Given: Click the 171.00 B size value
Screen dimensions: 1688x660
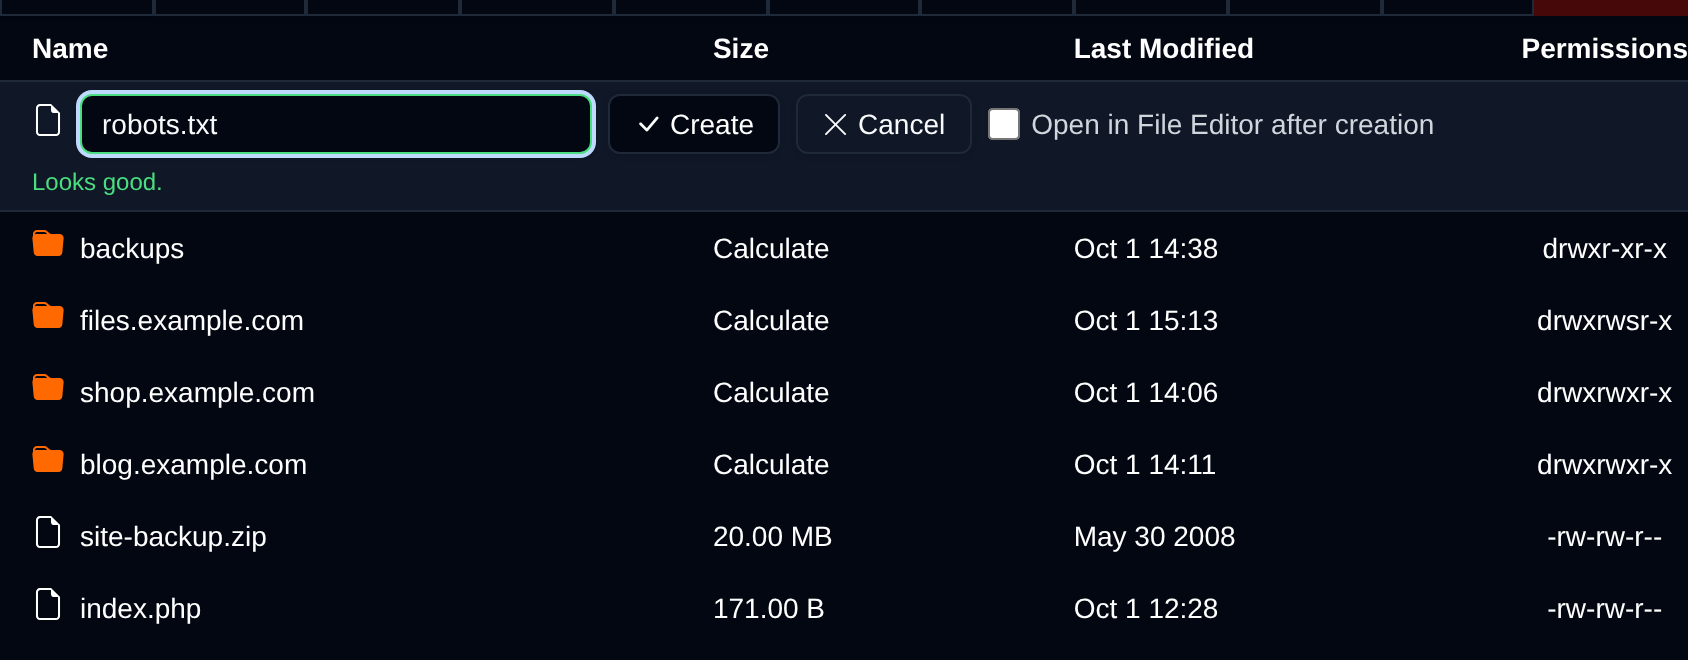Looking at the screenshot, I should pyautogui.click(x=768, y=609).
